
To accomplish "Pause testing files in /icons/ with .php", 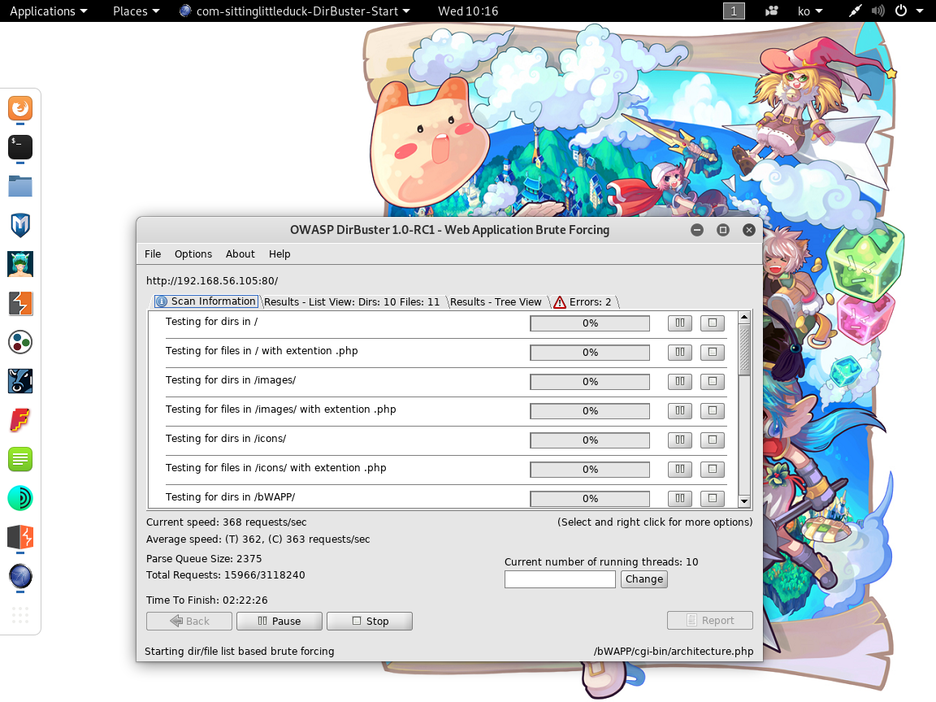I will pyautogui.click(x=679, y=469).
